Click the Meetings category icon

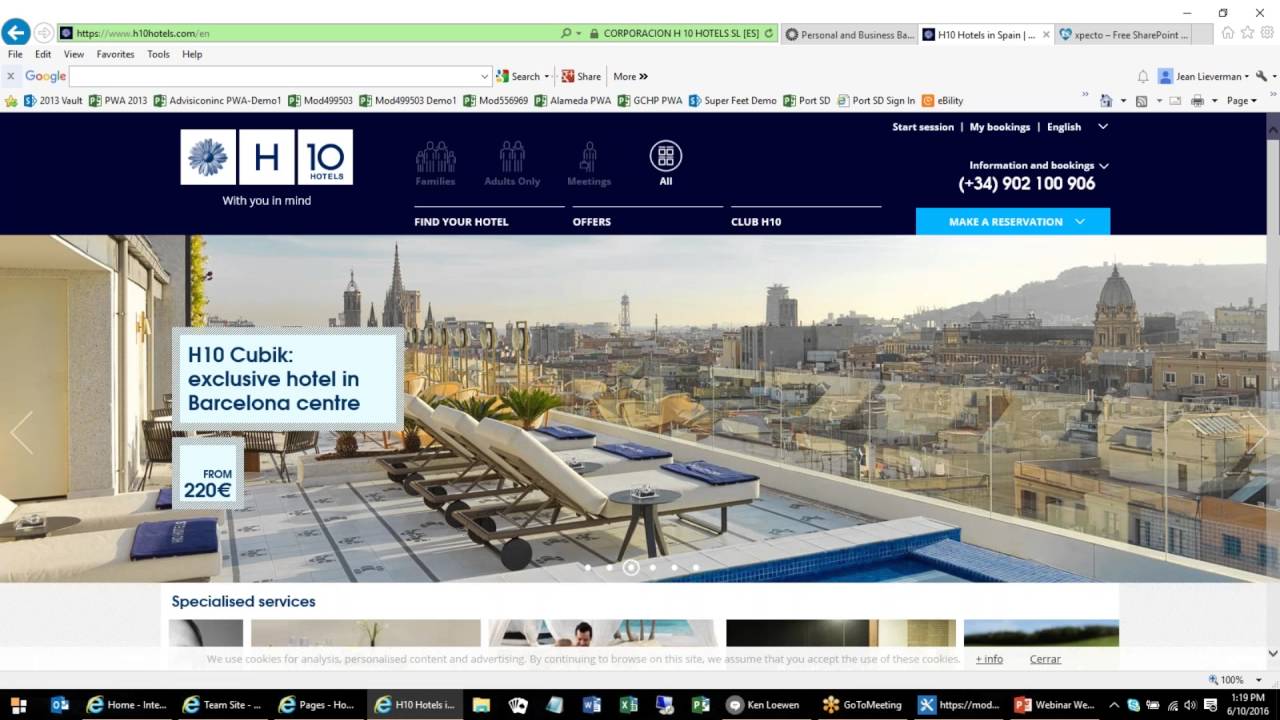[589, 164]
